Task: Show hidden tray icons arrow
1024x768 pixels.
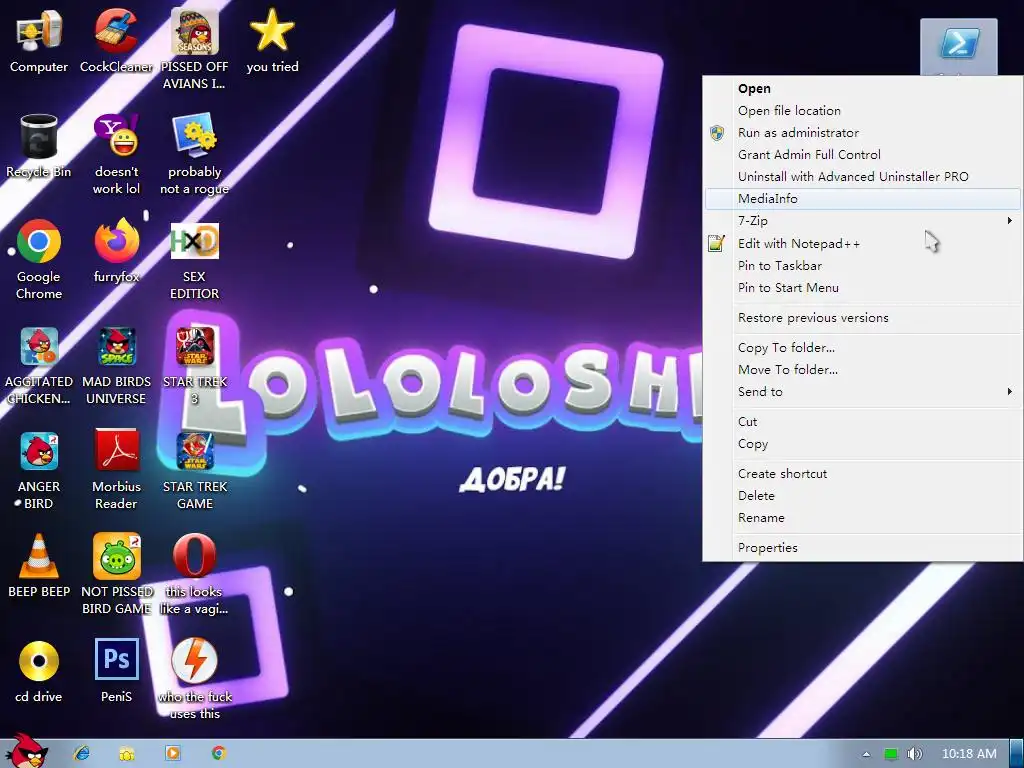Action: [866, 754]
